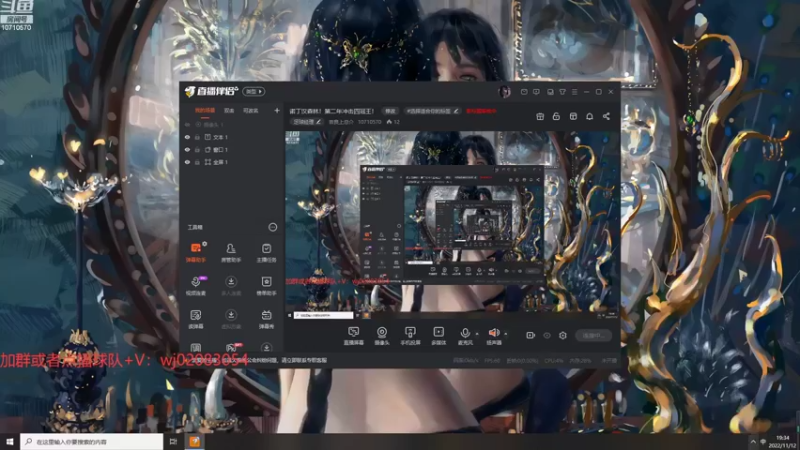Image resolution: width=800 pixels, height=450 pixels.
Task: Open the 榜单助手 tool
Action: pyautogui.click(x=266, y=285)
